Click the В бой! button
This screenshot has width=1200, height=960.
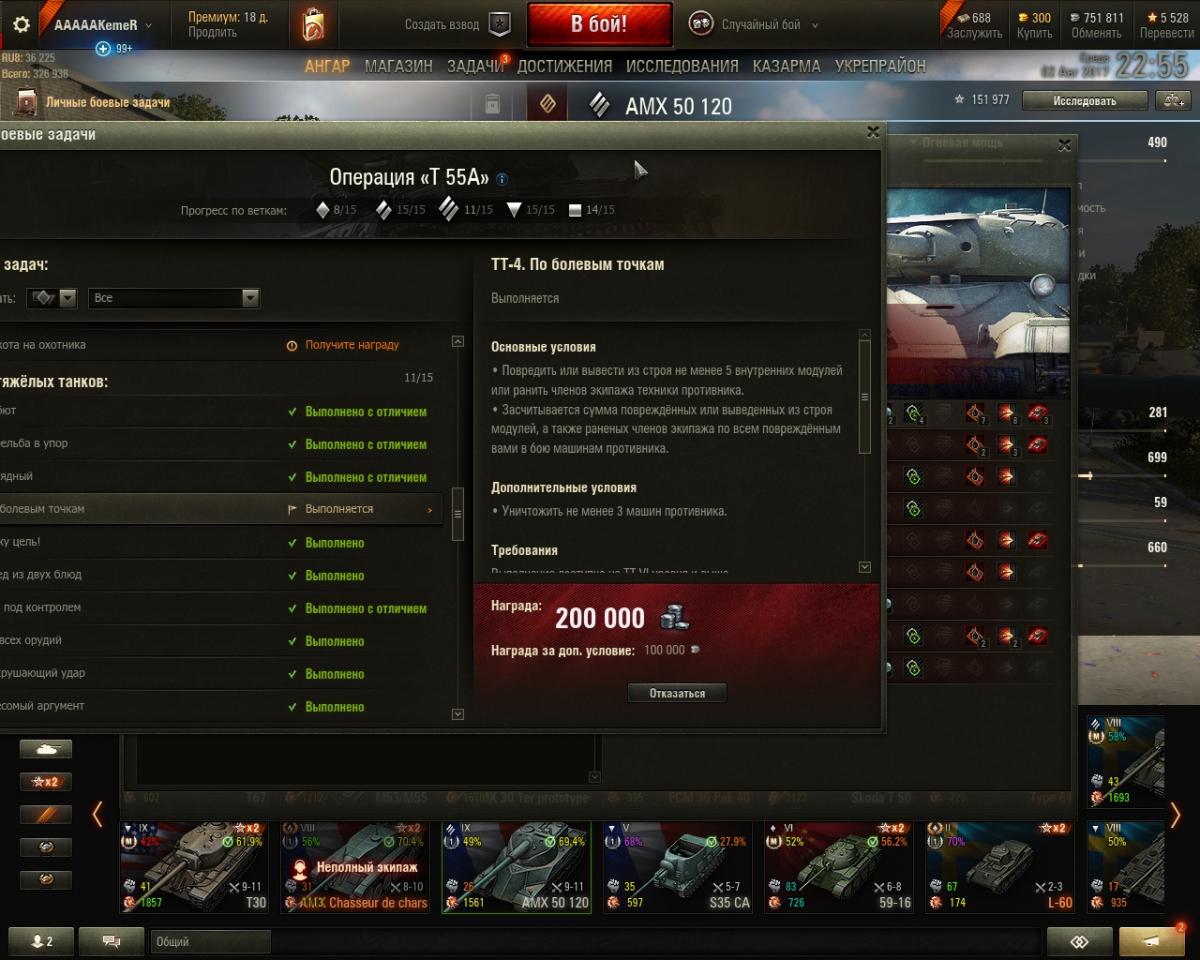pos(599,25)
